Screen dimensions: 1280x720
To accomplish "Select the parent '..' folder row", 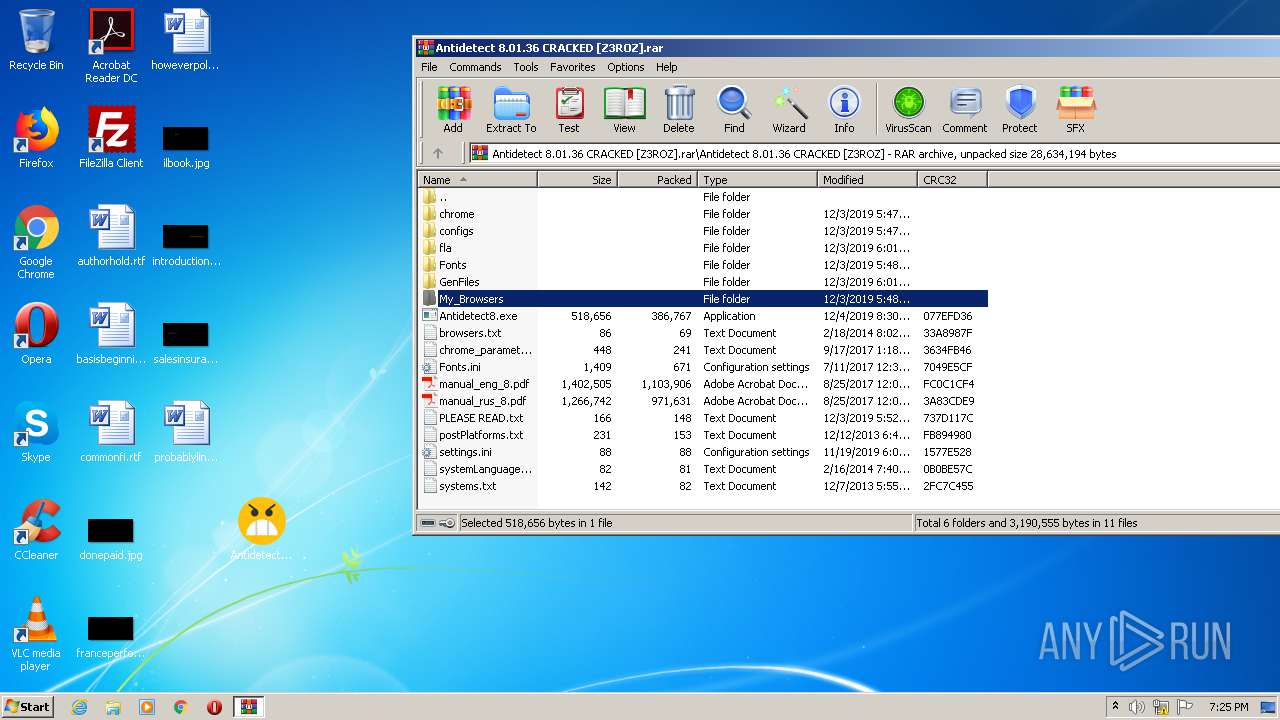I will click(702, 197).
